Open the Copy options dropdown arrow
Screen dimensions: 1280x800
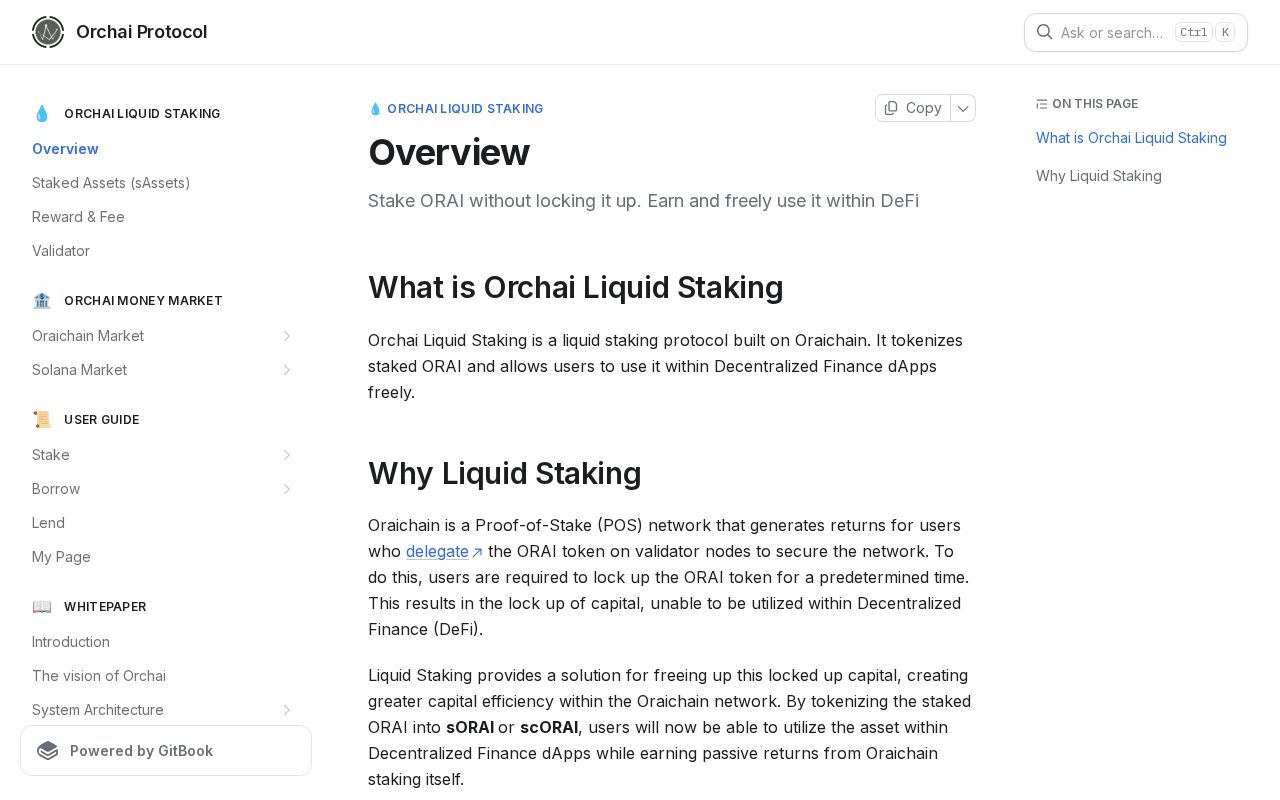[963, 108]
